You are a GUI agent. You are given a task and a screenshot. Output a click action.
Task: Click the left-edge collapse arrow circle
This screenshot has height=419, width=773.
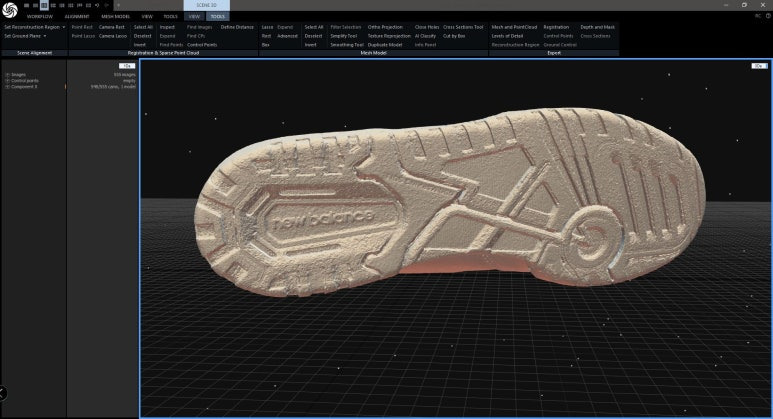click(2, 393)
